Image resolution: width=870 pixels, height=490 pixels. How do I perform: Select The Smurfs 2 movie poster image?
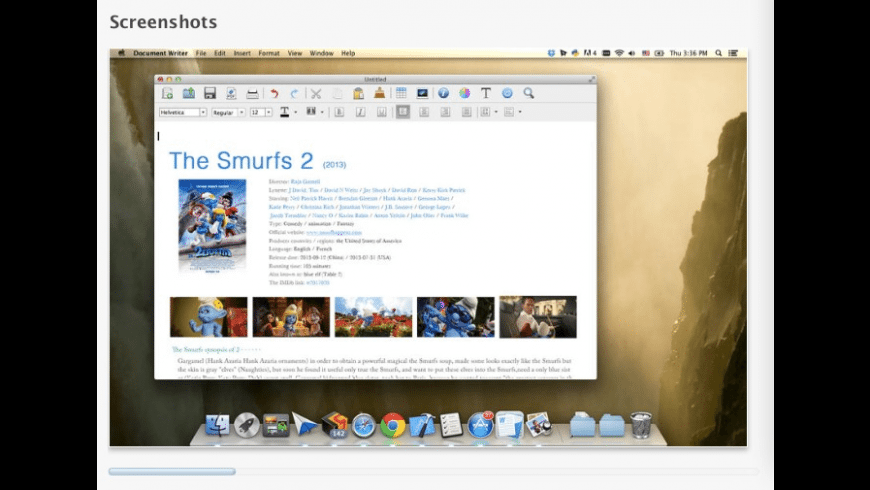212,226
